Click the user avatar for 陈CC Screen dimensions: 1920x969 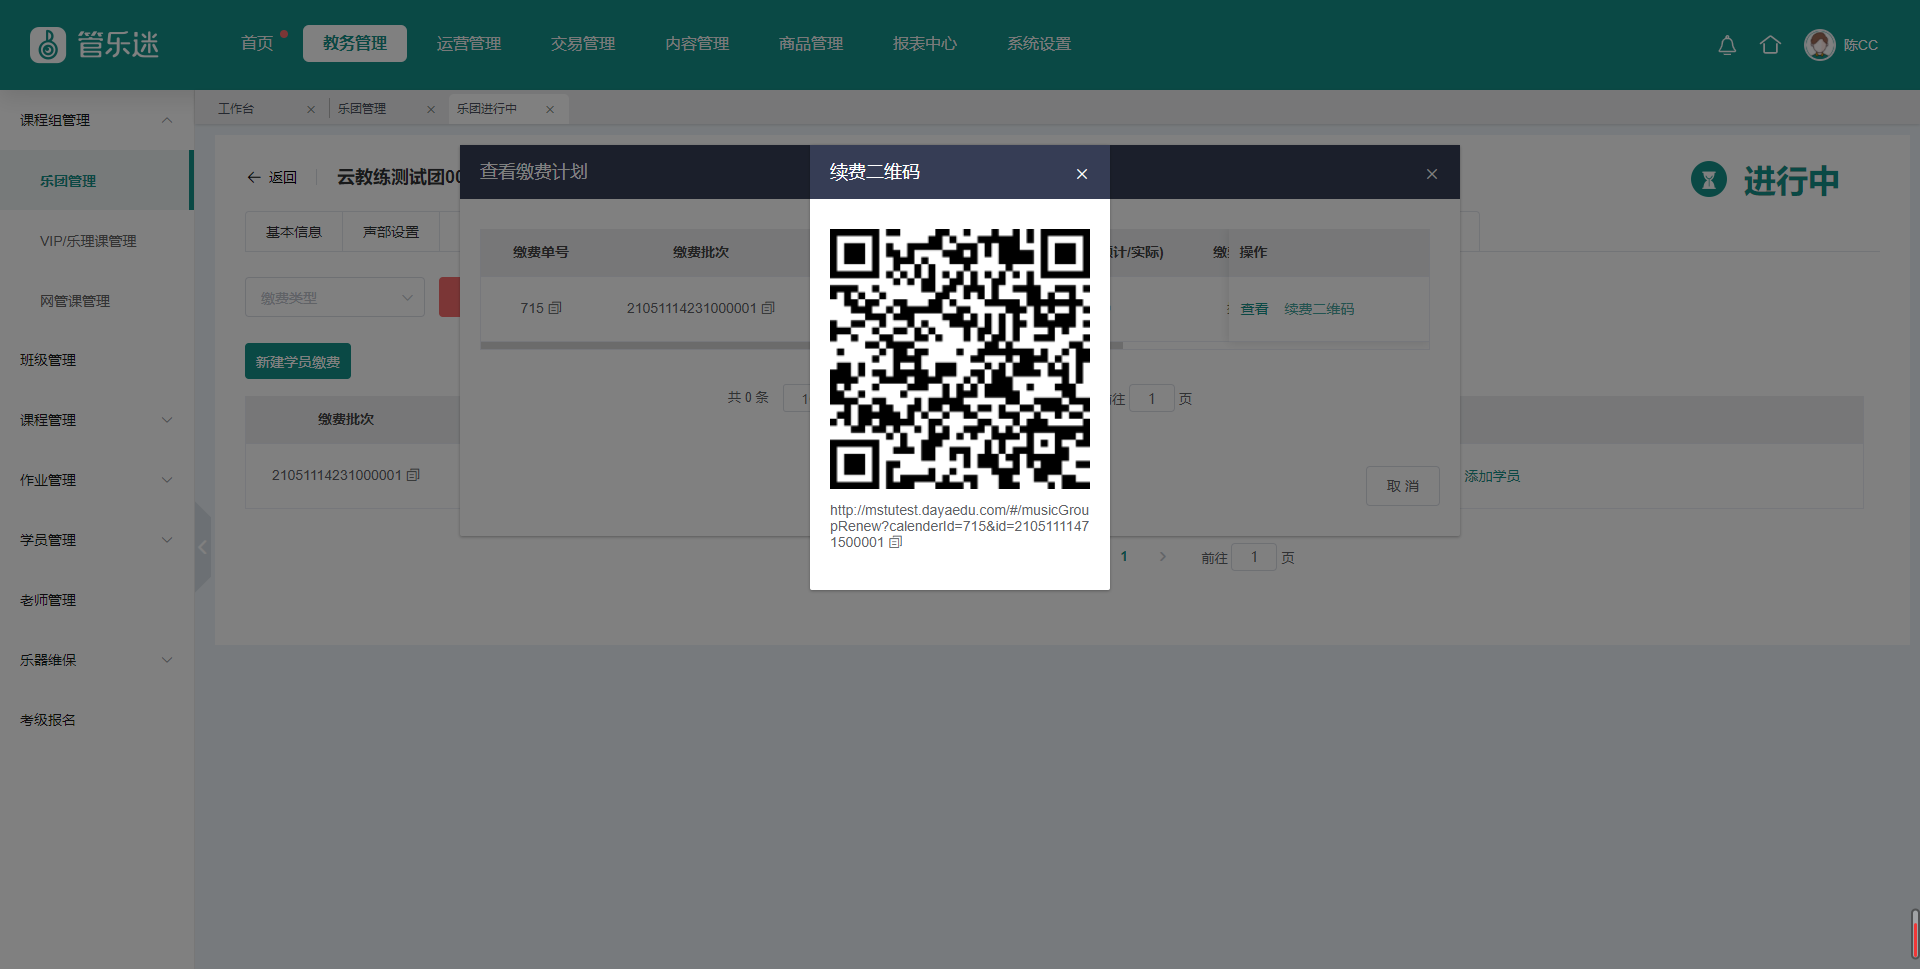tap(1819, 45)
